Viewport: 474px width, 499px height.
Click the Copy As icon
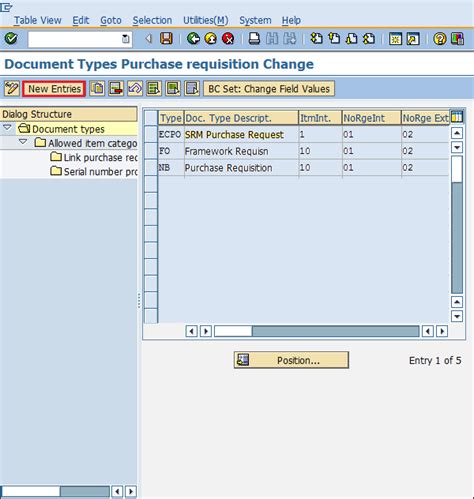click(97, 89)
